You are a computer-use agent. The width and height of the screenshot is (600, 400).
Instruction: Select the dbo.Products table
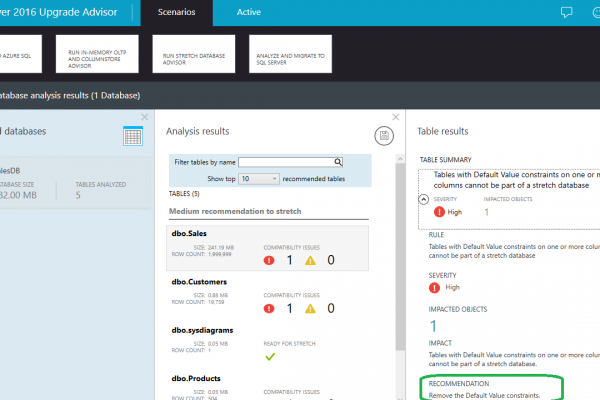[267, 386]
